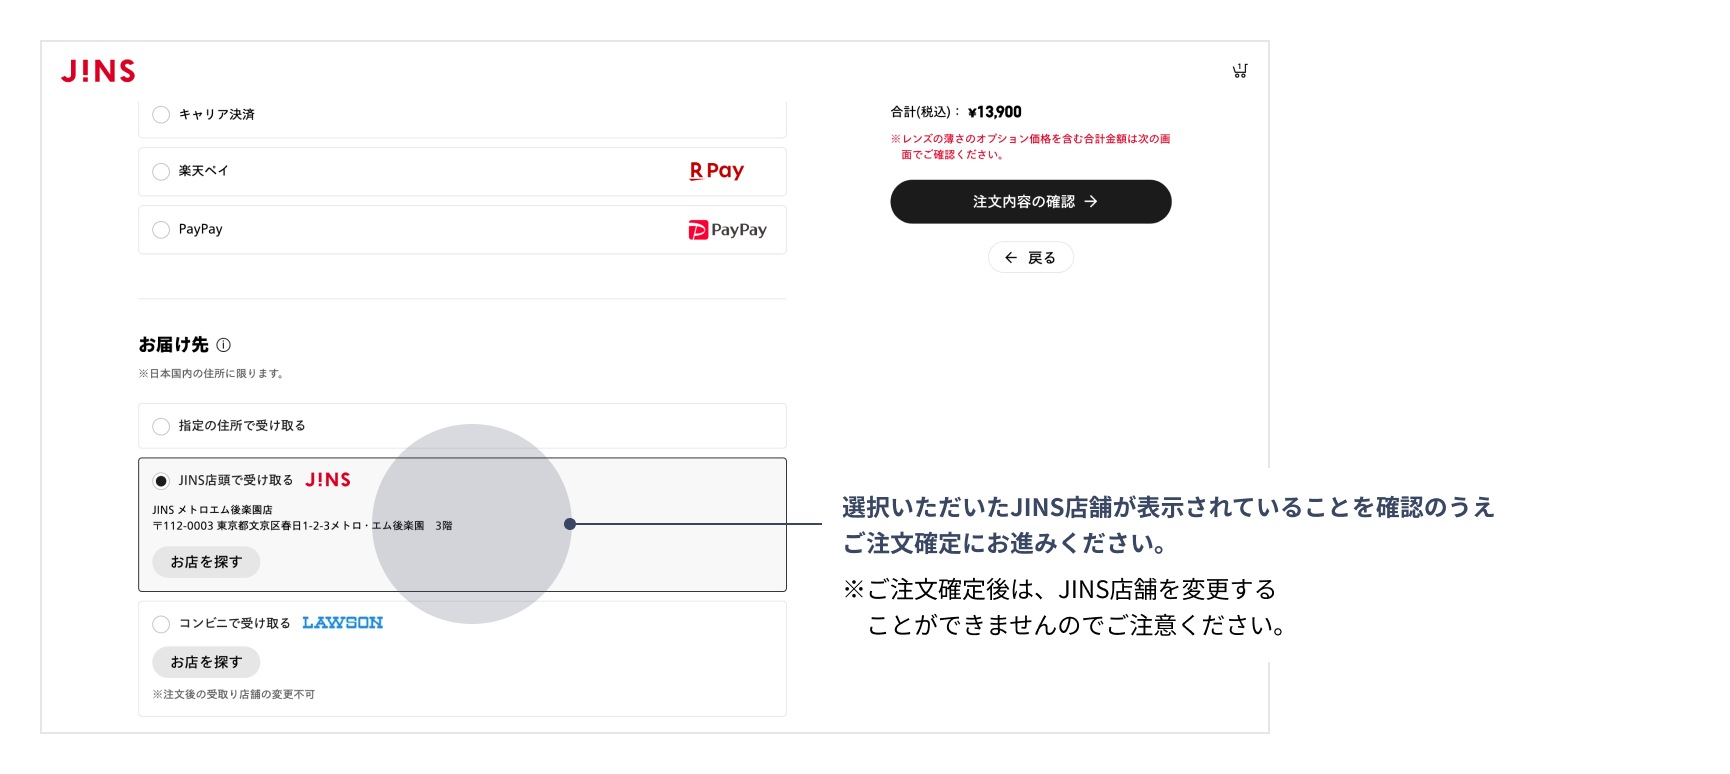Choose コンビニで受け取る radio
This screenshot has width=1730, height=774.
coord(161,624)
